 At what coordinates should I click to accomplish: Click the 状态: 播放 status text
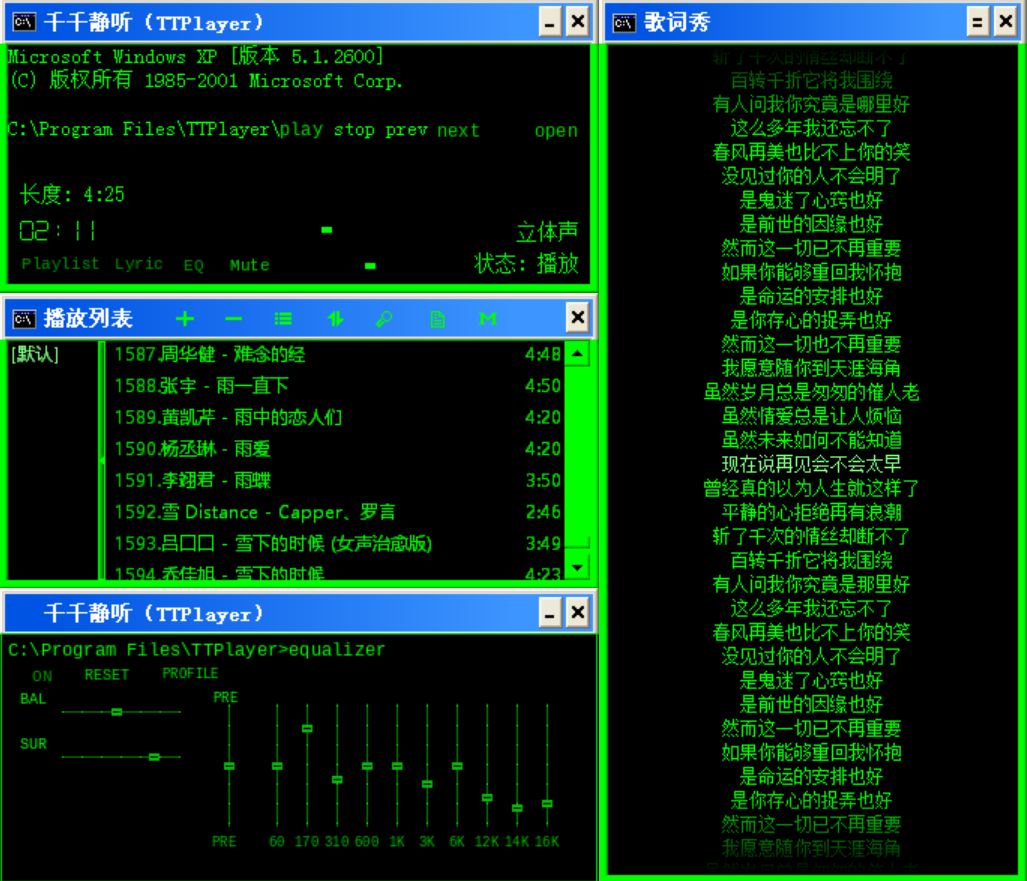tap(526, 264)
